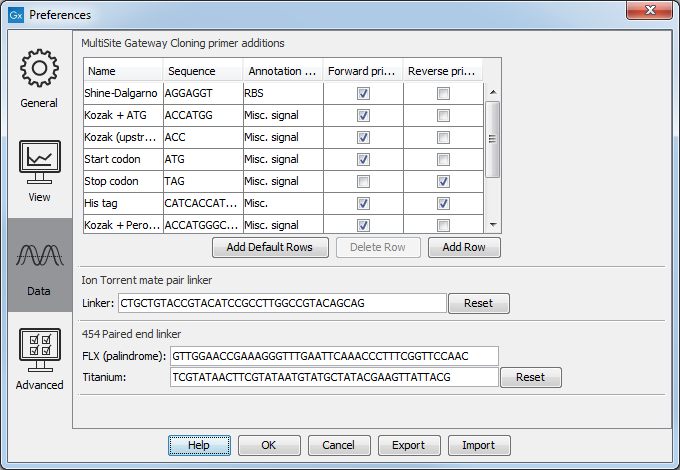The width and height of the screenshot is (680, 470).
Task: Click the table scroll up arrow
Action: 493,92
